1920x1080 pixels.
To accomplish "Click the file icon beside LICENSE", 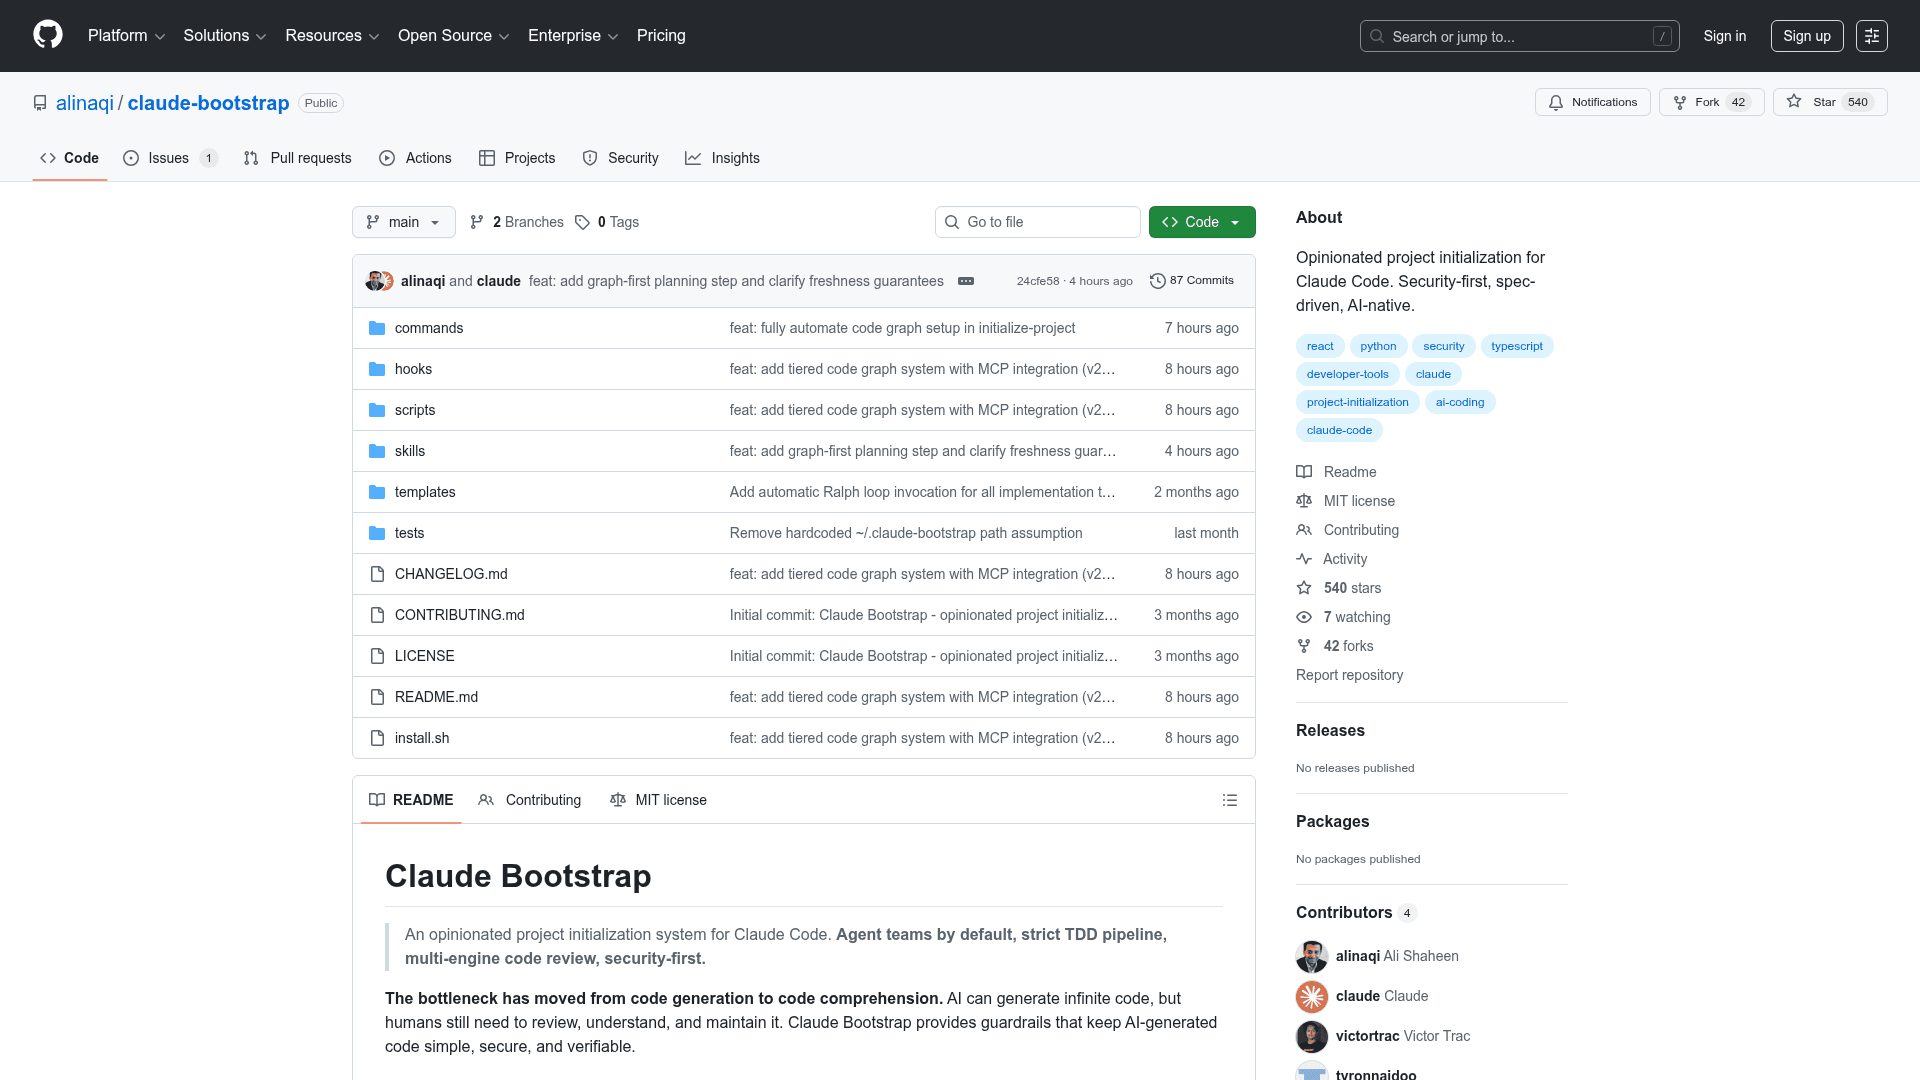I will 377,656.
